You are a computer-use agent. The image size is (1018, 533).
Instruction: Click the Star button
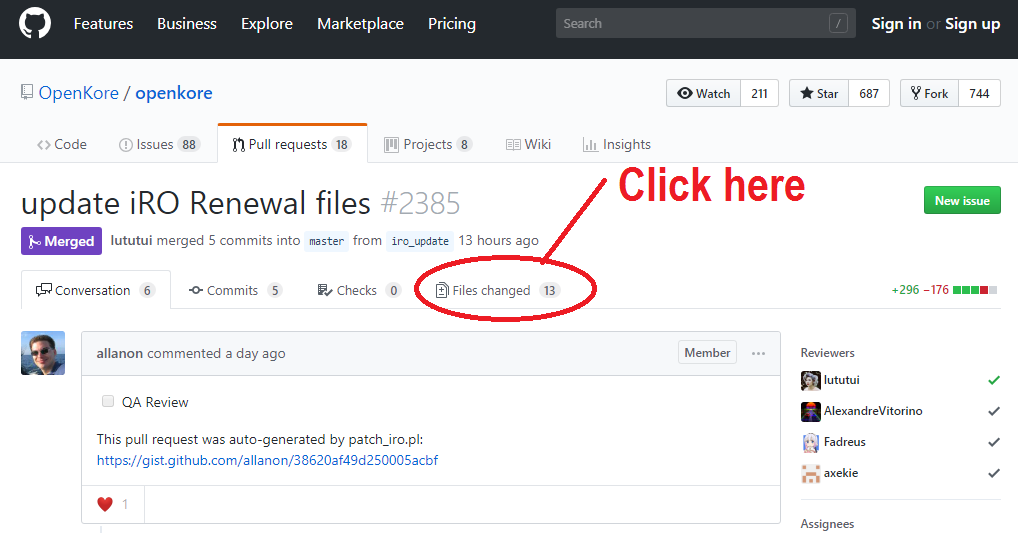(819, 93)
